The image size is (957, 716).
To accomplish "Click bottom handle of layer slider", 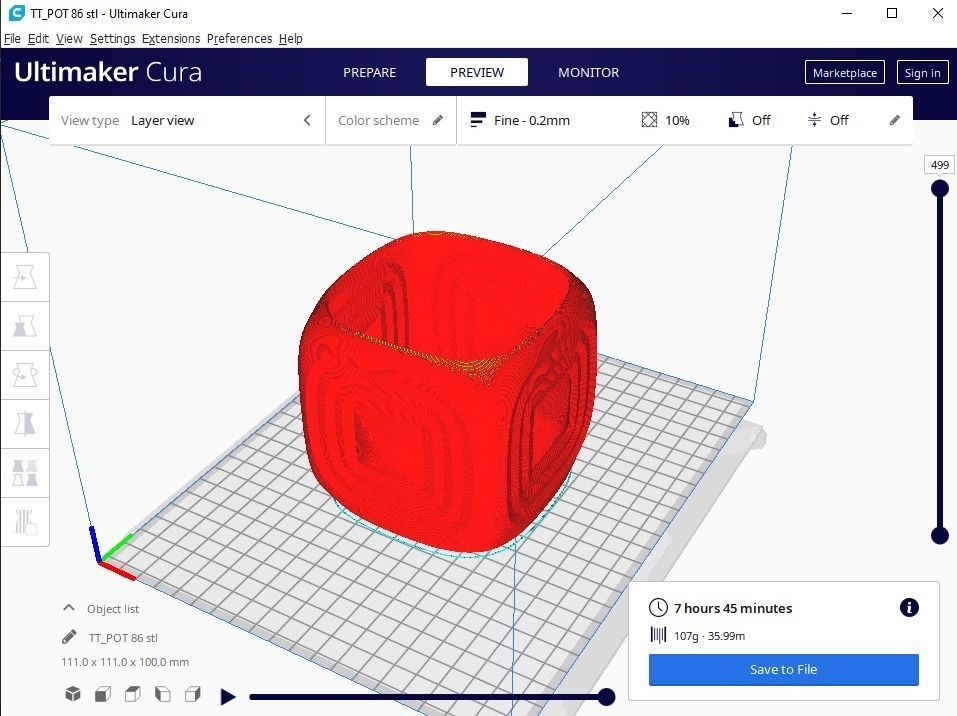I will [940, 535].
